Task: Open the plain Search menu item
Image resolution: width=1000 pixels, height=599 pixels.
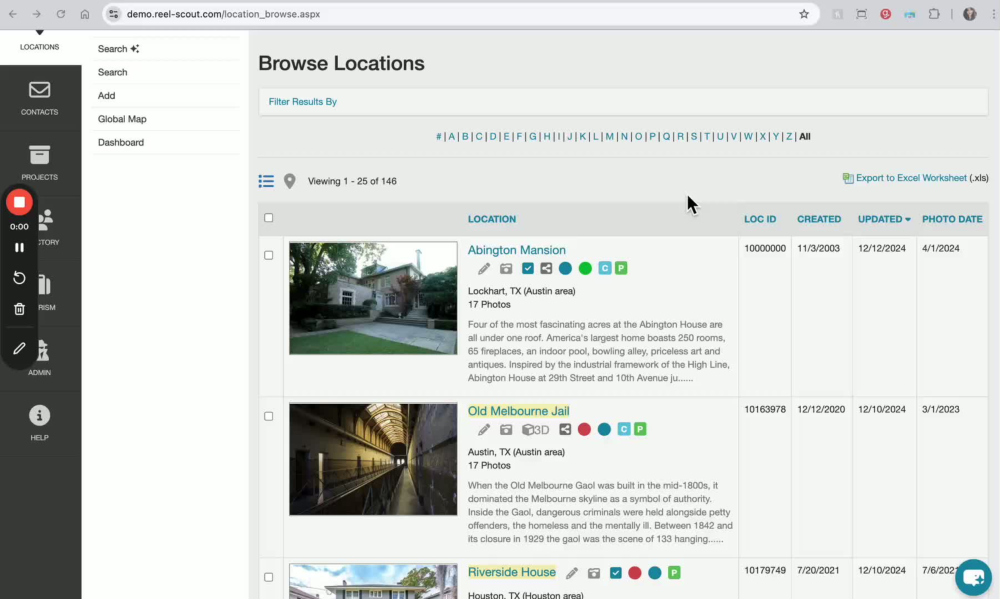Action: point(113,72)
